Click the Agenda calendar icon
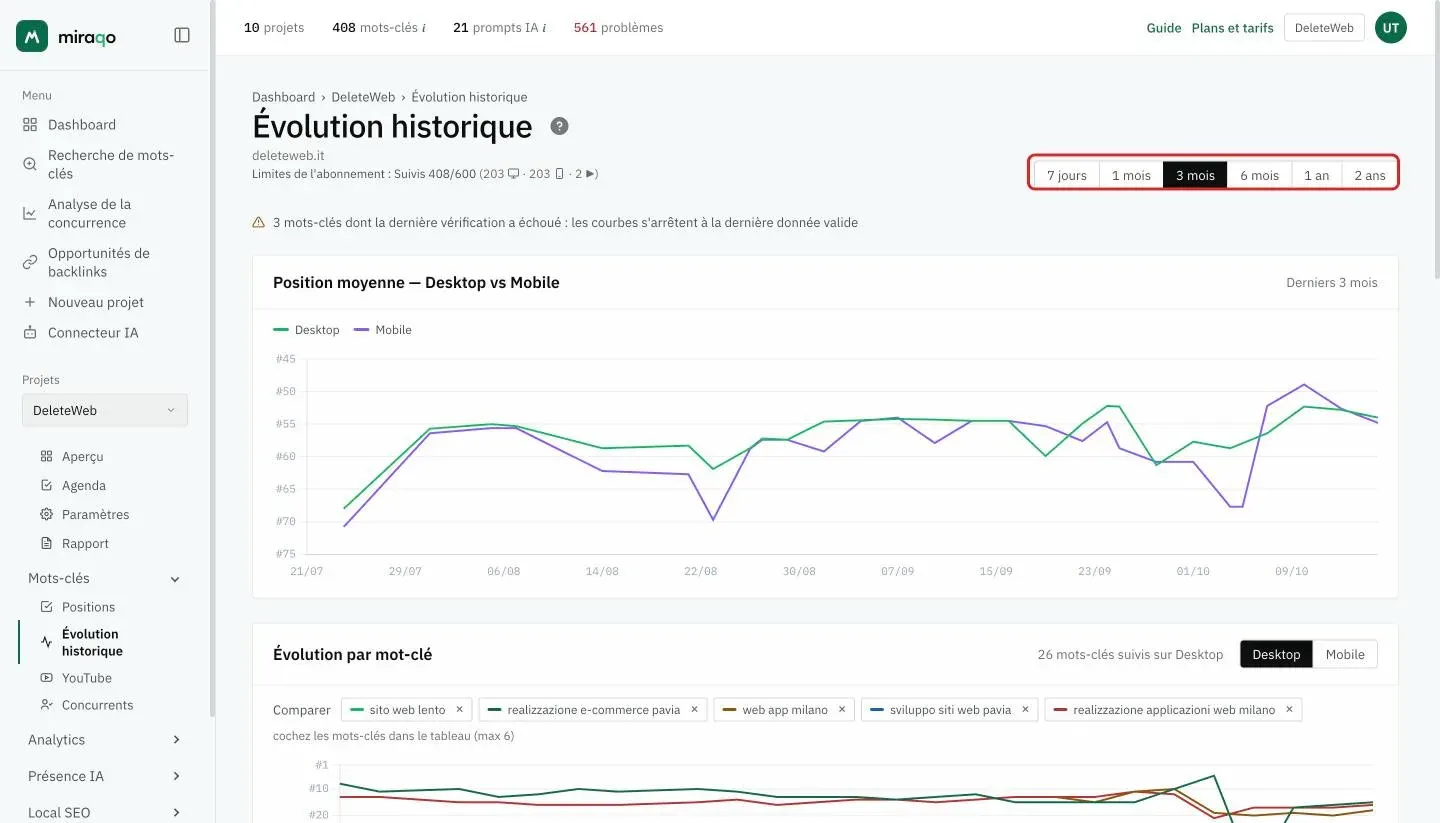Viewport: 1440px width, 823px height. tap(46, 485)
